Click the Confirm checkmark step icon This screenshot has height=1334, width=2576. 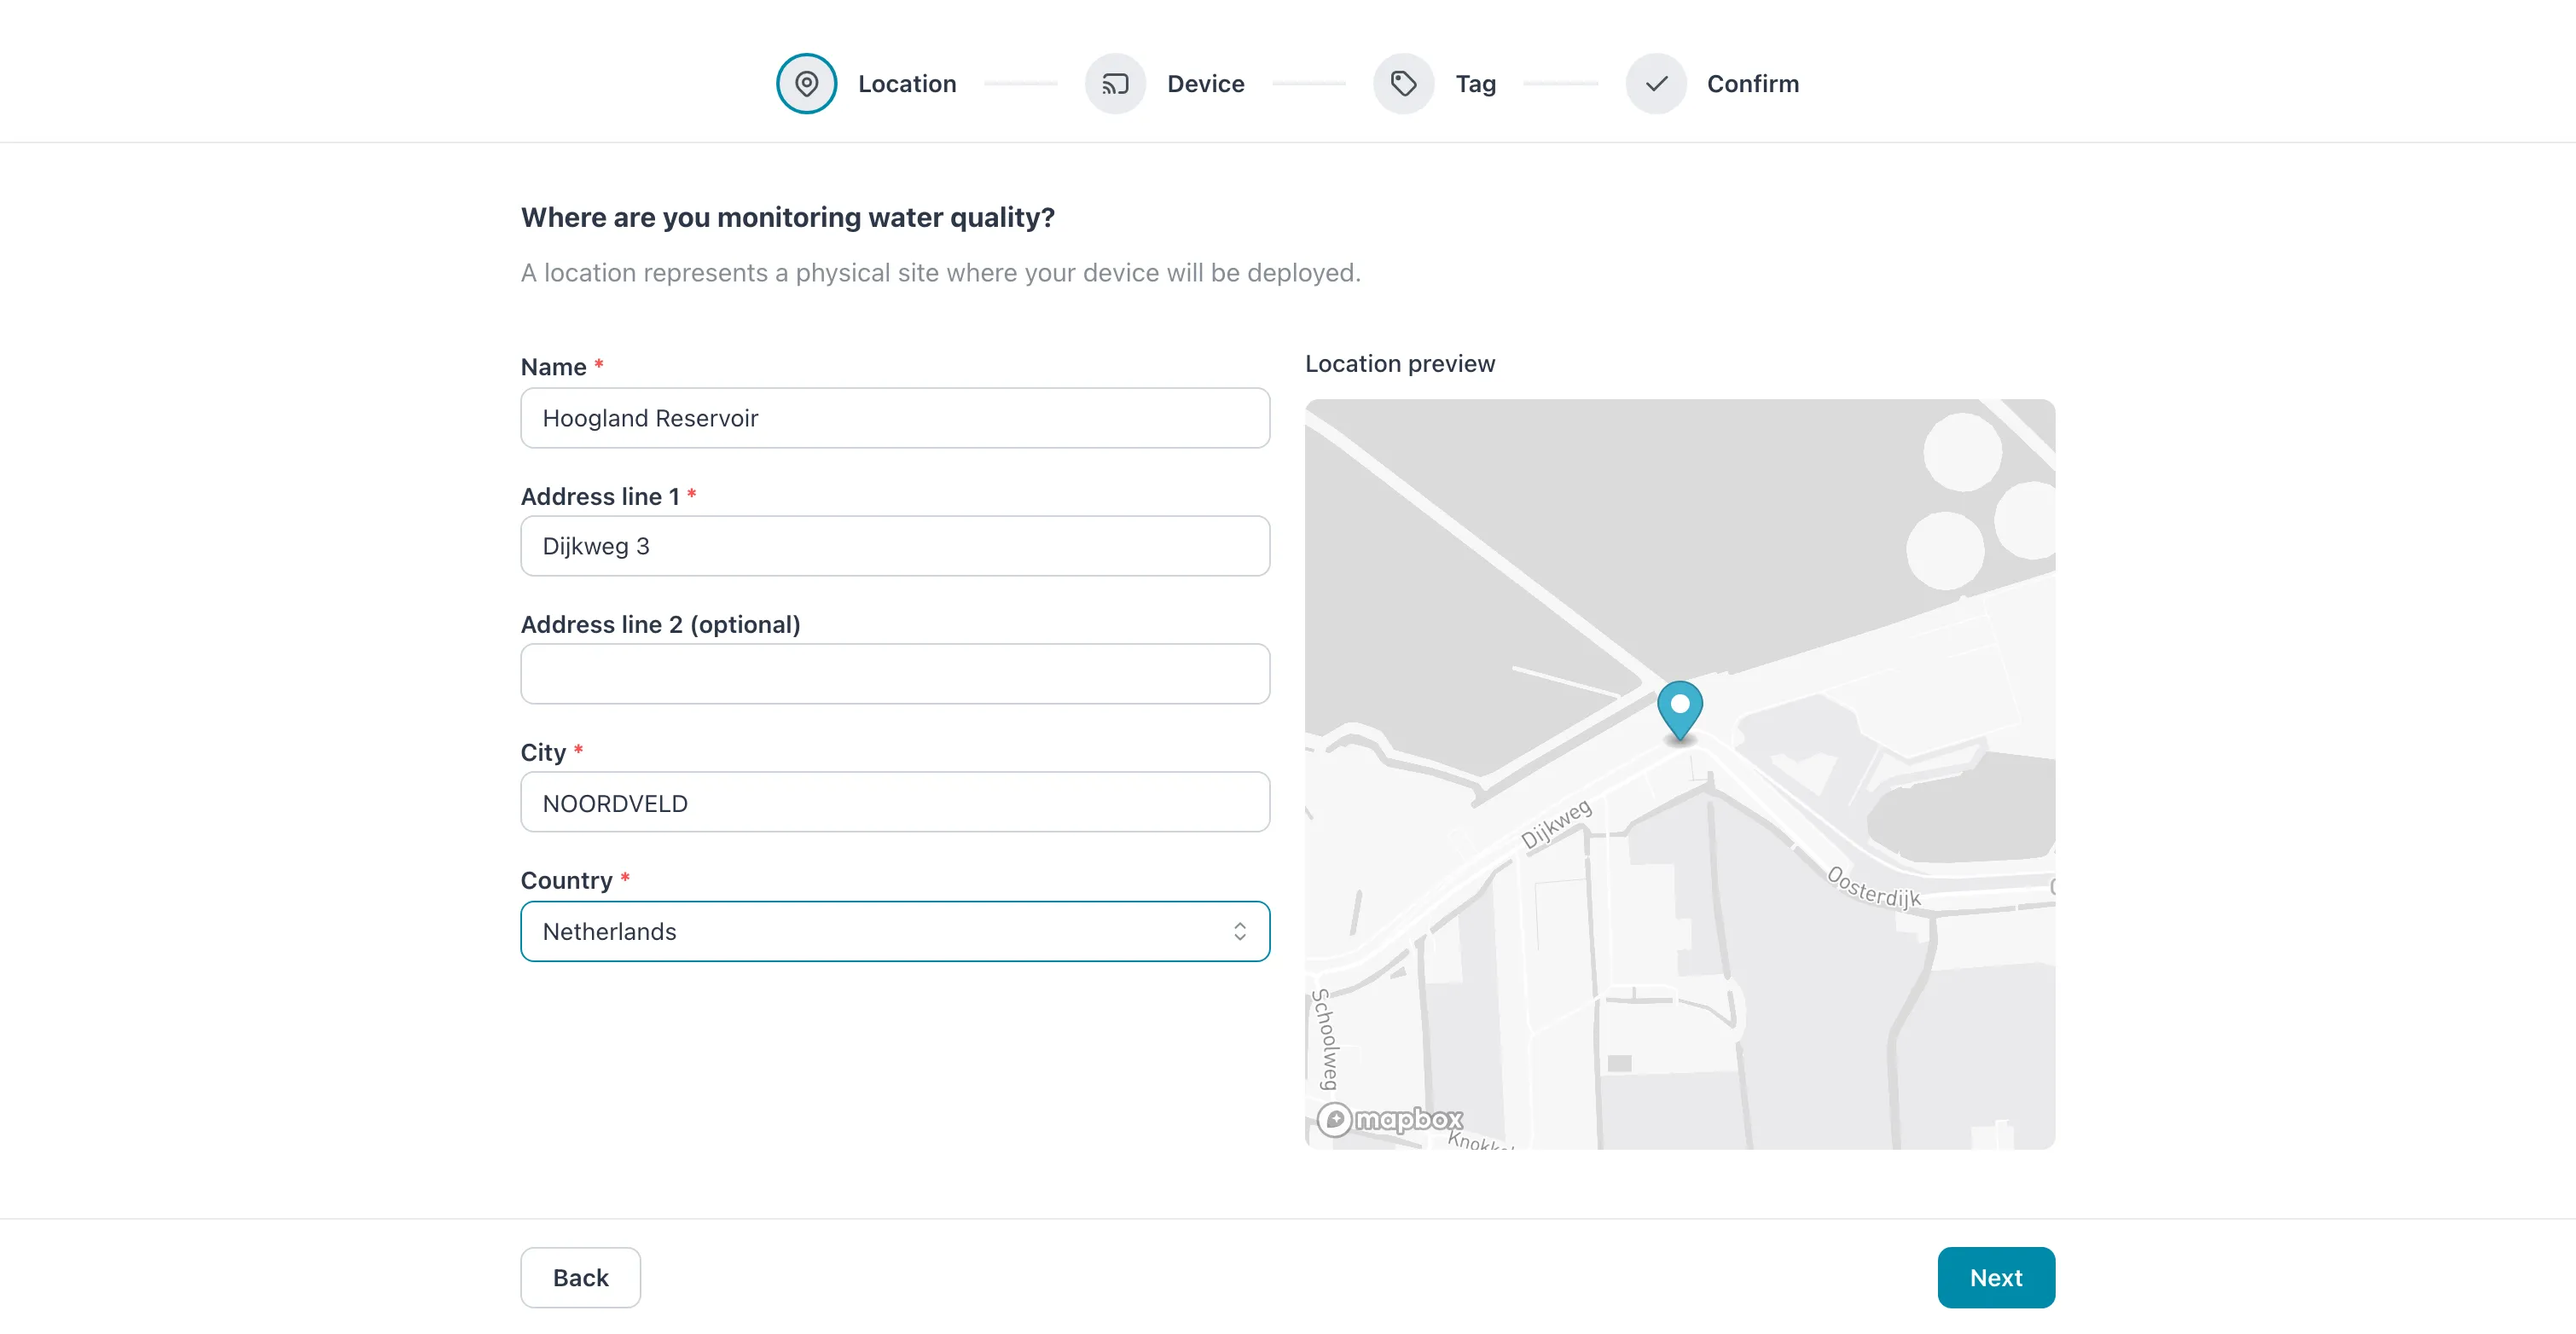(1656, 83)
